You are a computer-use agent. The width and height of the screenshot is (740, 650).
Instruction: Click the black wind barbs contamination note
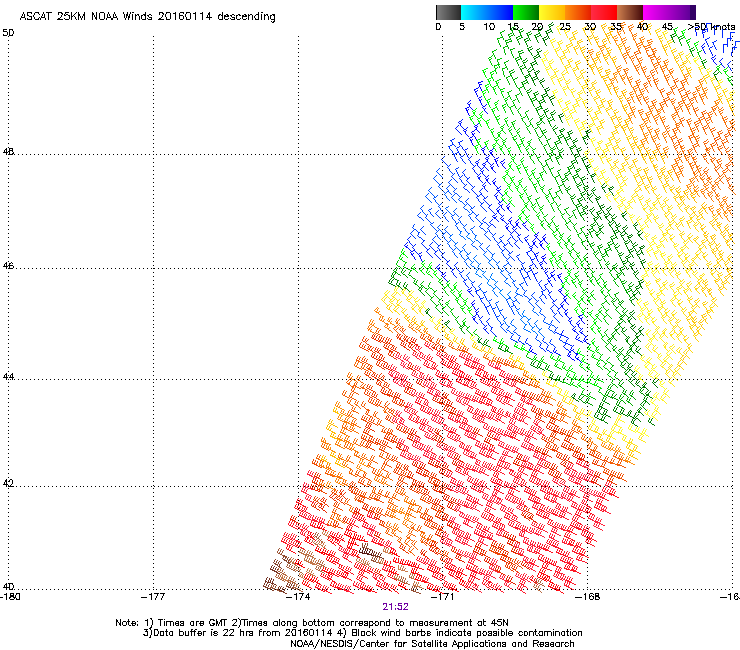[461, 633]
